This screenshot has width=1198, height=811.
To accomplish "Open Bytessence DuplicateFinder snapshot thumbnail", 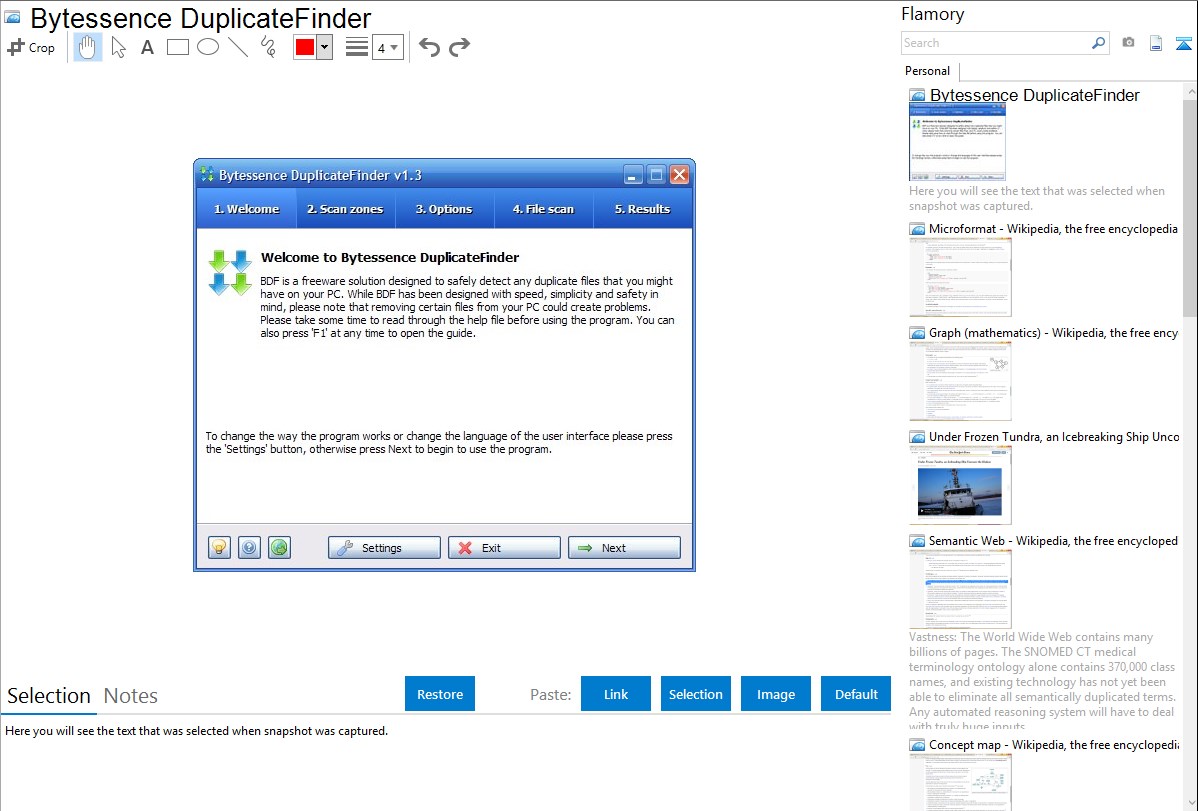I will pos(957,142).
